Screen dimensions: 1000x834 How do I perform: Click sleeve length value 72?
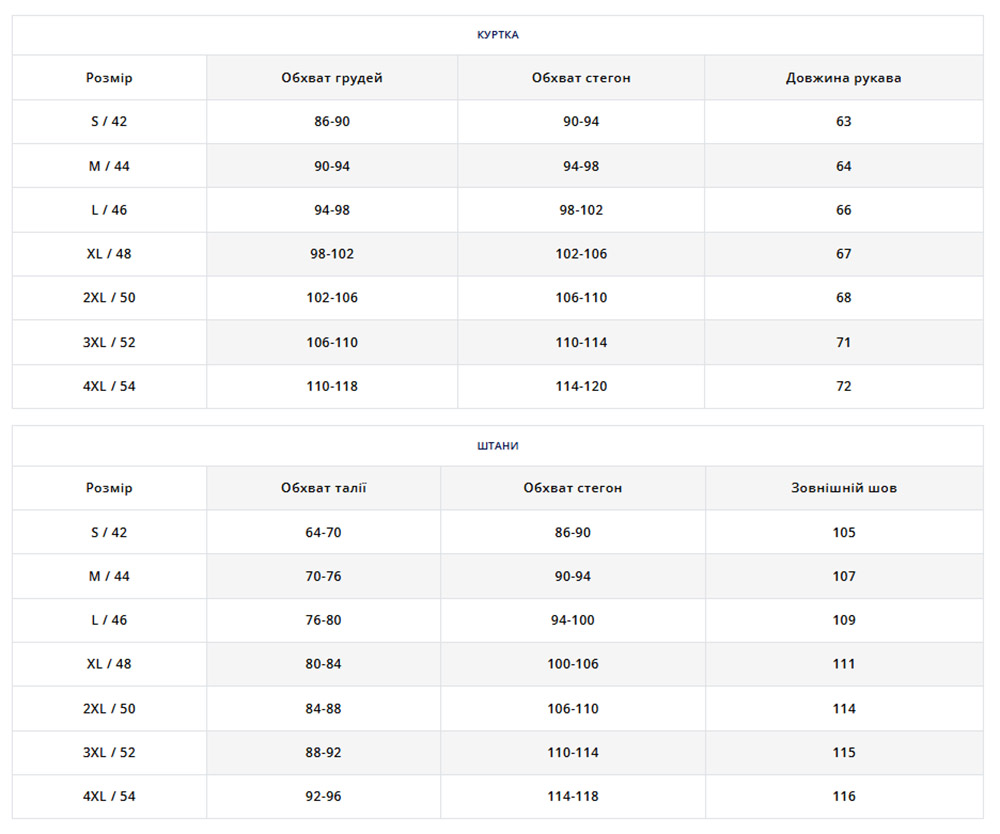pyautogui.click(x=843, y=386)
